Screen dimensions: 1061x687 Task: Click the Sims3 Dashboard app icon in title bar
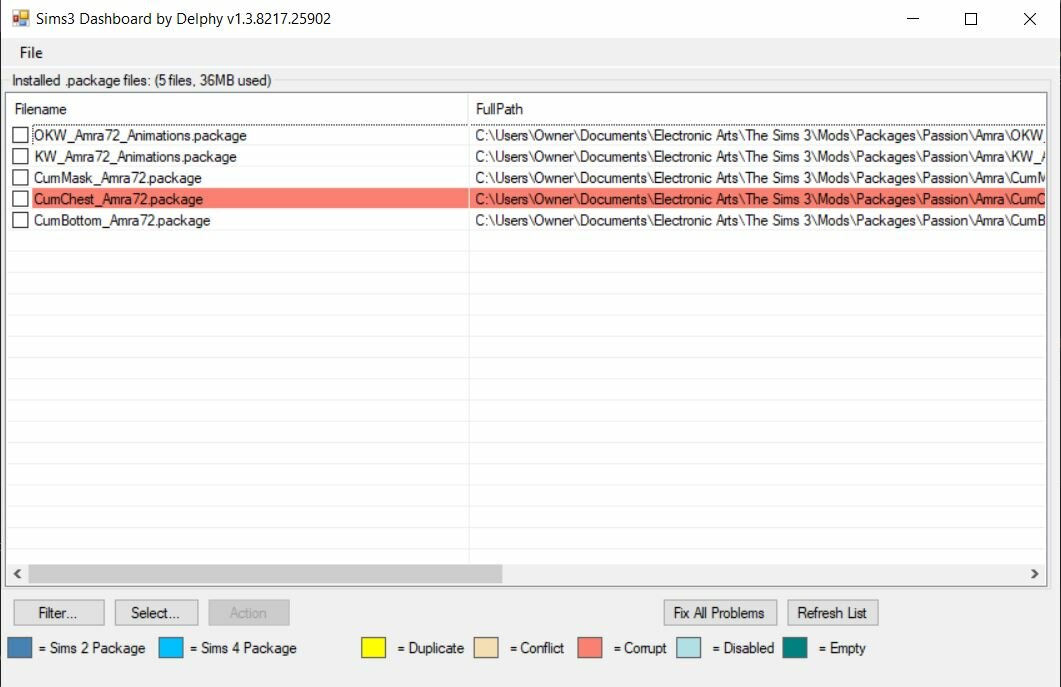pyautogui.click(x=20, y=18)
